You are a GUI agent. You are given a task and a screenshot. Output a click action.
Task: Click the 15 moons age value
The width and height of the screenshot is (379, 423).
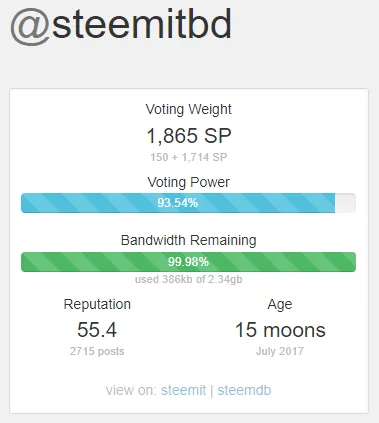pos(280,330)
